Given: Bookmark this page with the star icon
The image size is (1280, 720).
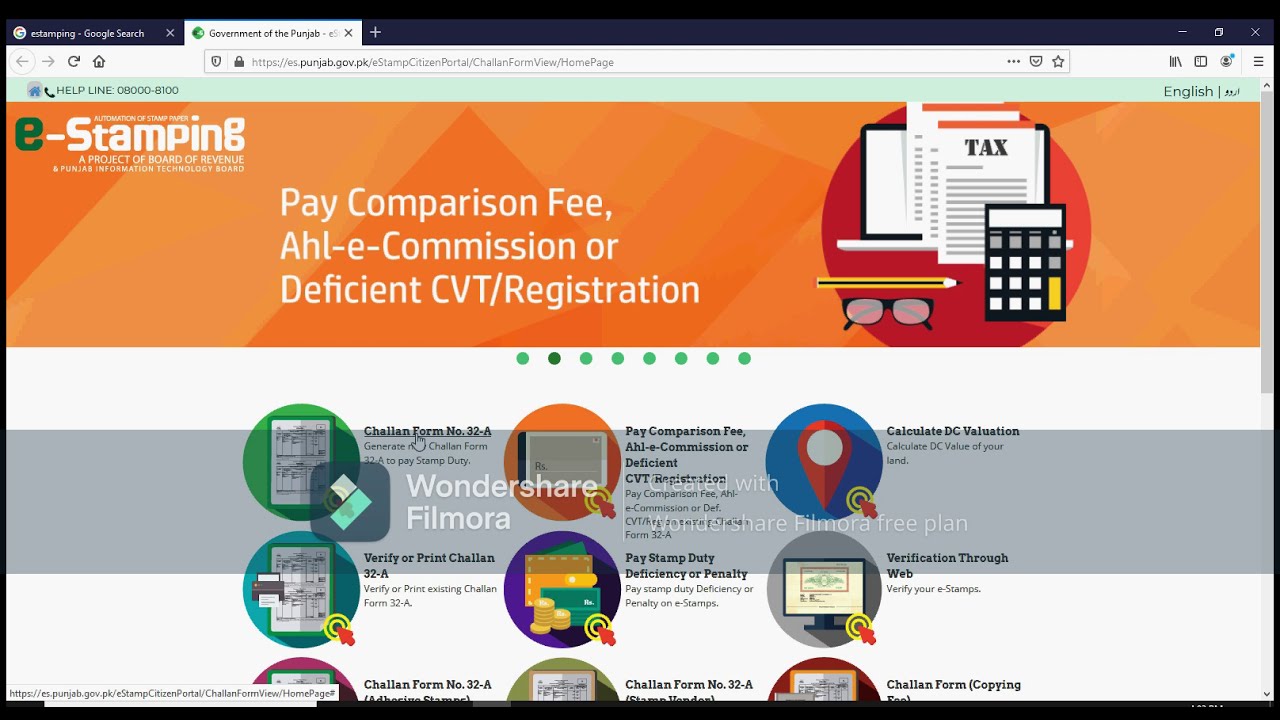Looking at the screenshot, I should pos(1058,61).
